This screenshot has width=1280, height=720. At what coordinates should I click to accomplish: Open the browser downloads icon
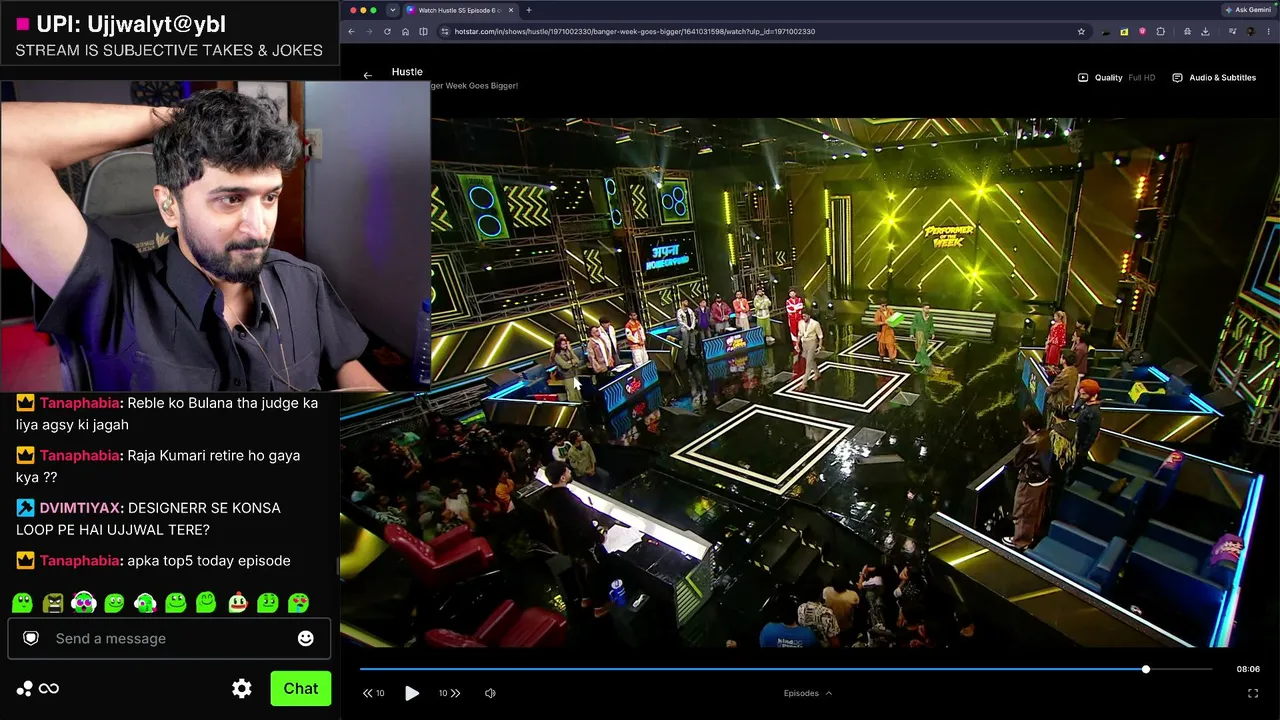[x=1205, y=31]
